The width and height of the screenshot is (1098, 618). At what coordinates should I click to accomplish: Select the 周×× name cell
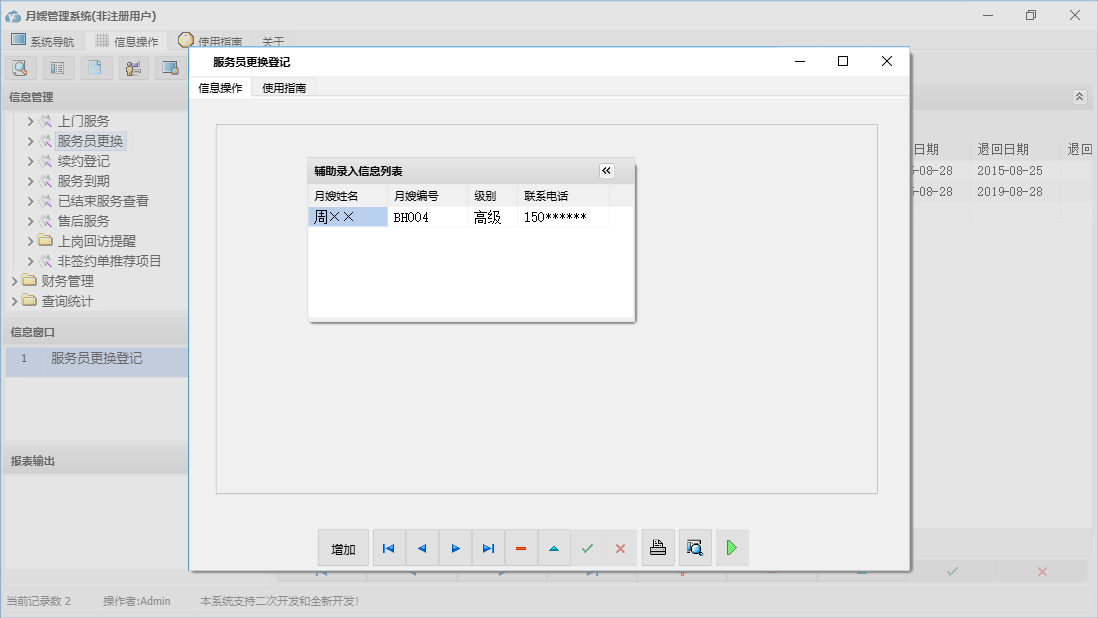347,217
